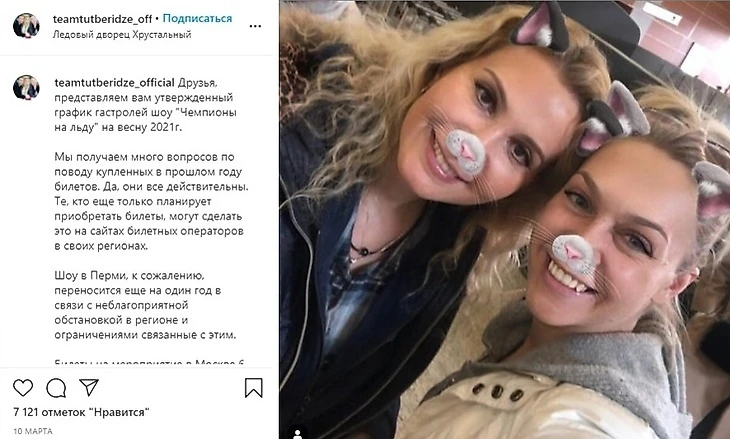Open teamtutberidze_official username in caption
This screenshot has width=730, height=439.
coord(115,82)
